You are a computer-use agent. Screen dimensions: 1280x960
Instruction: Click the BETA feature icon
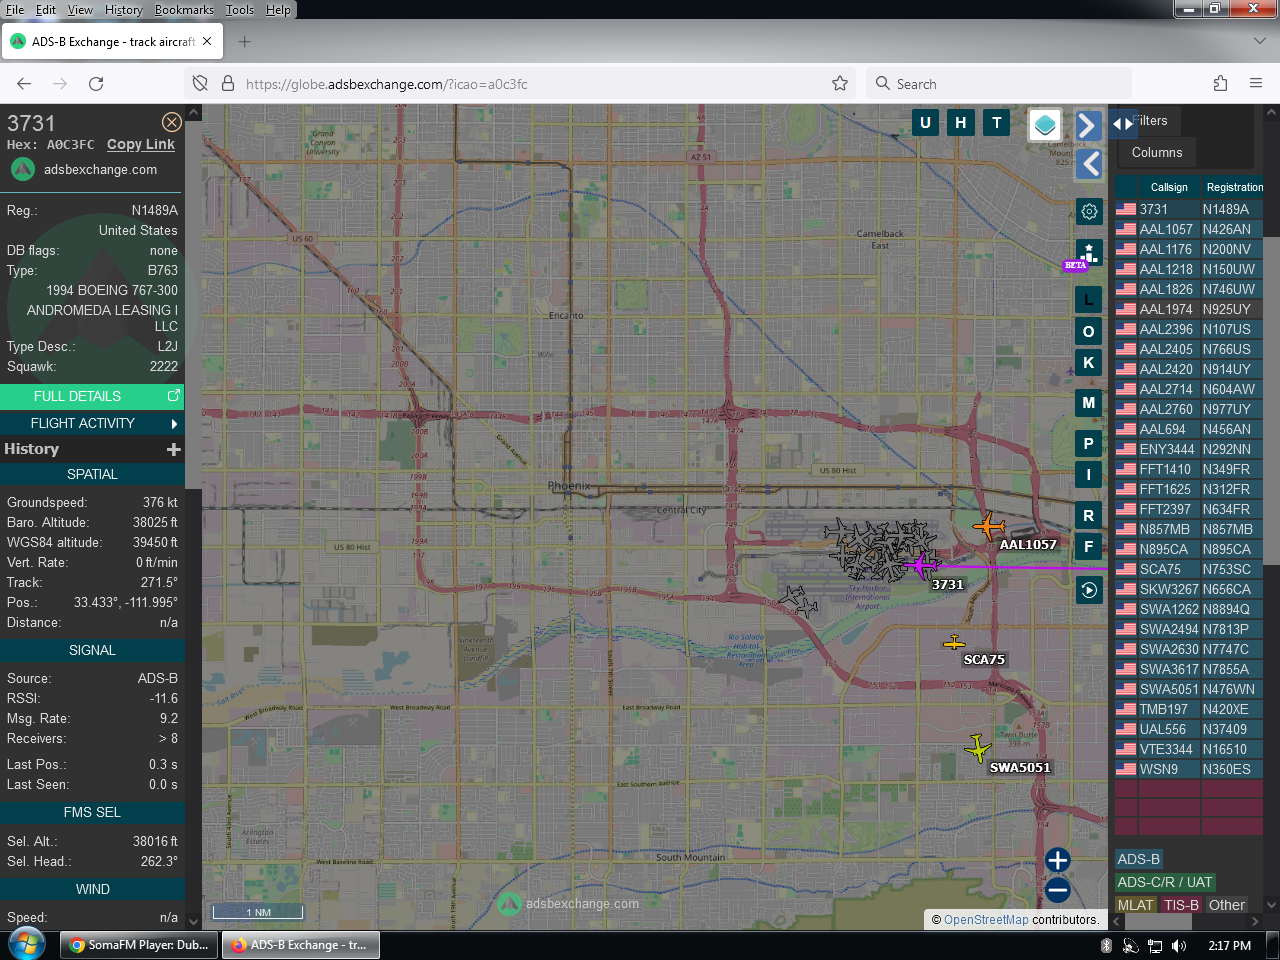pos(1088,254)
